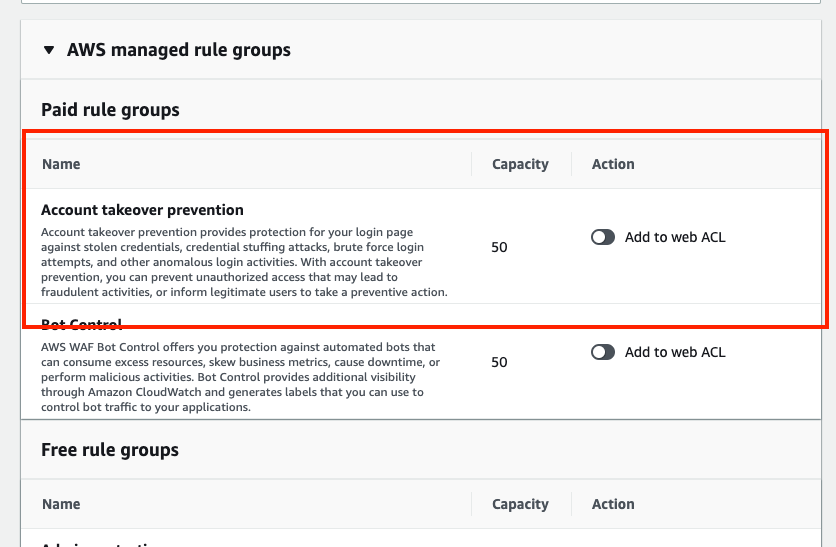Click the Account takeover prevention description text

pyautogui.click(x=244, y=262)
